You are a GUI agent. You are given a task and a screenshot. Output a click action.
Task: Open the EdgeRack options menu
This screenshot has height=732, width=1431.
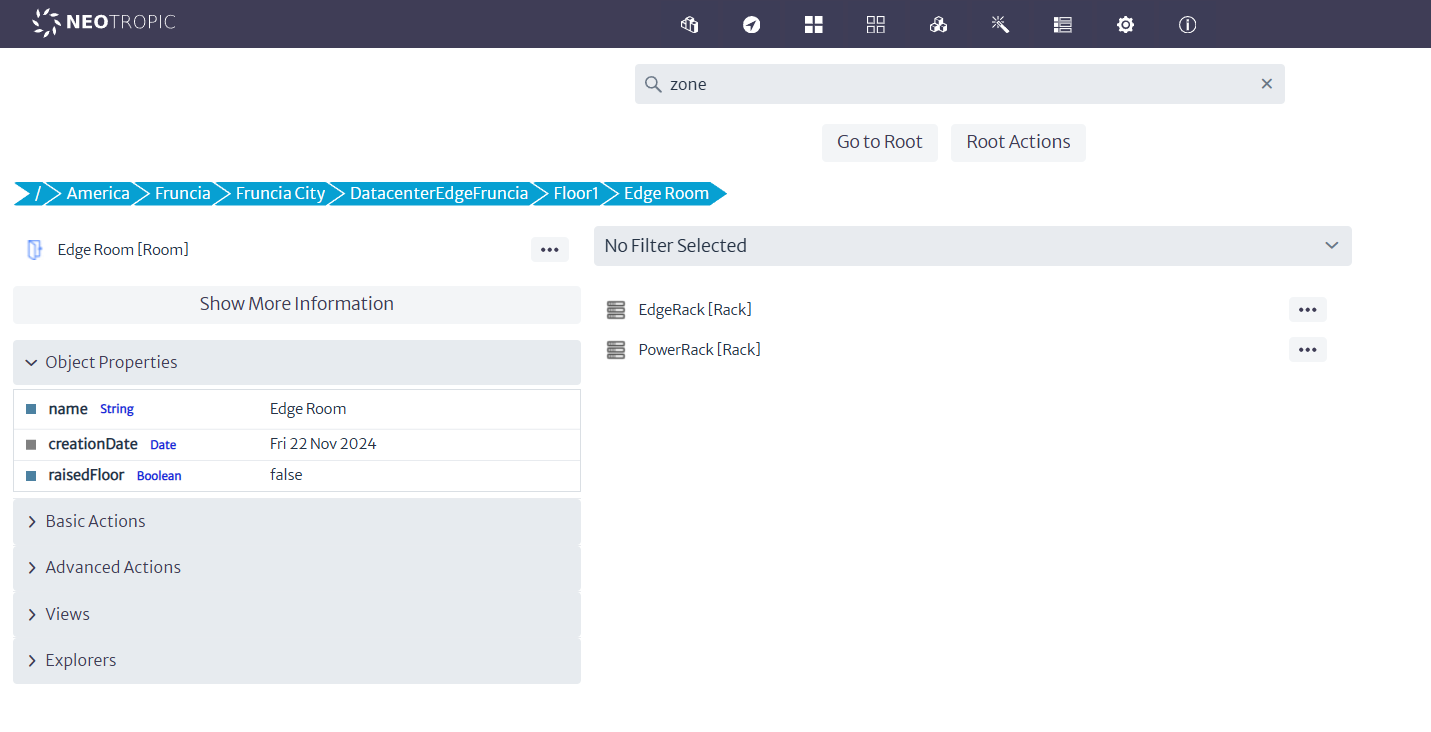click(1307, 310)
